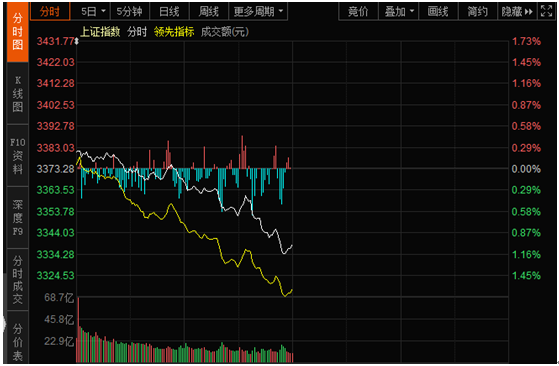Open 深度F9 in the sidebar
The height and width of the screenshot is (366, 559).
click(17, 218)
